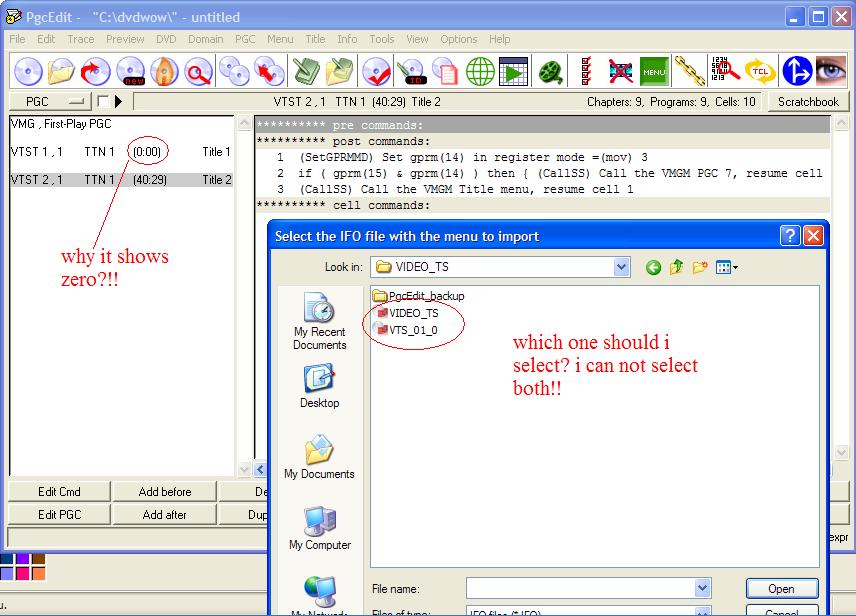Click the two overlapping discs icon
Image resolution: width=856 pixels, height=616 pixels.
(235, 72)
